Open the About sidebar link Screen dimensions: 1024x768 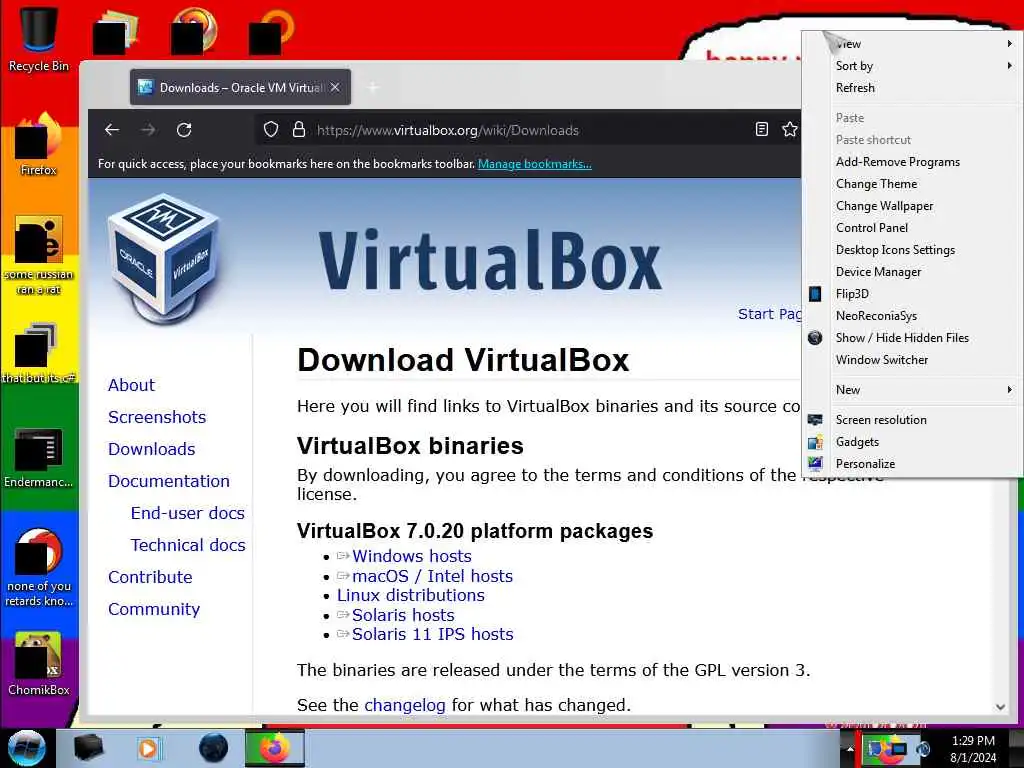point(131,385)
